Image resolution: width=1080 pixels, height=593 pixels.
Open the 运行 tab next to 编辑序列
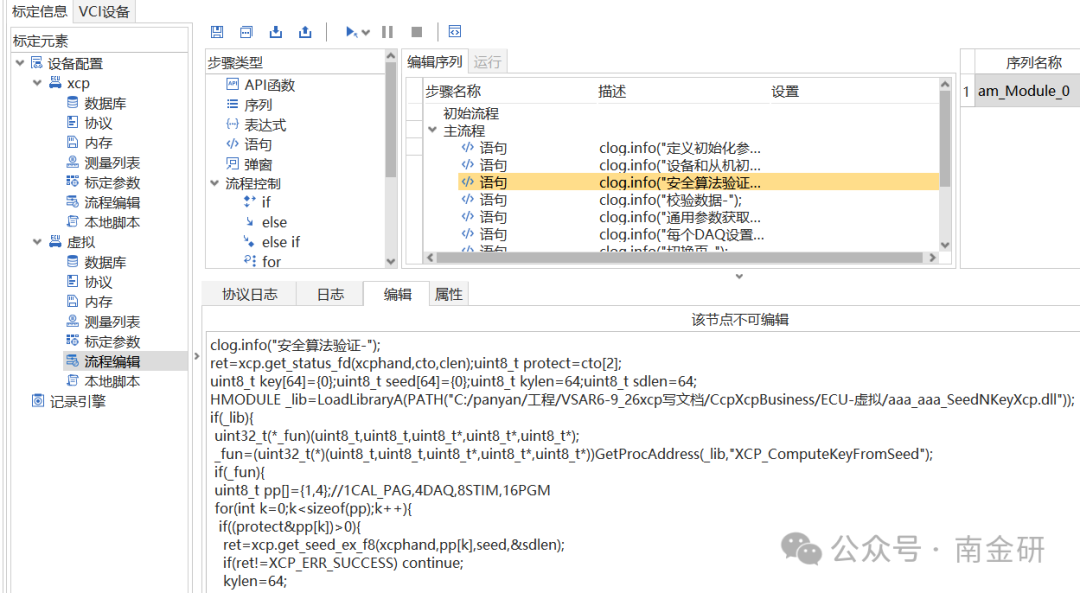pos(487,61)
